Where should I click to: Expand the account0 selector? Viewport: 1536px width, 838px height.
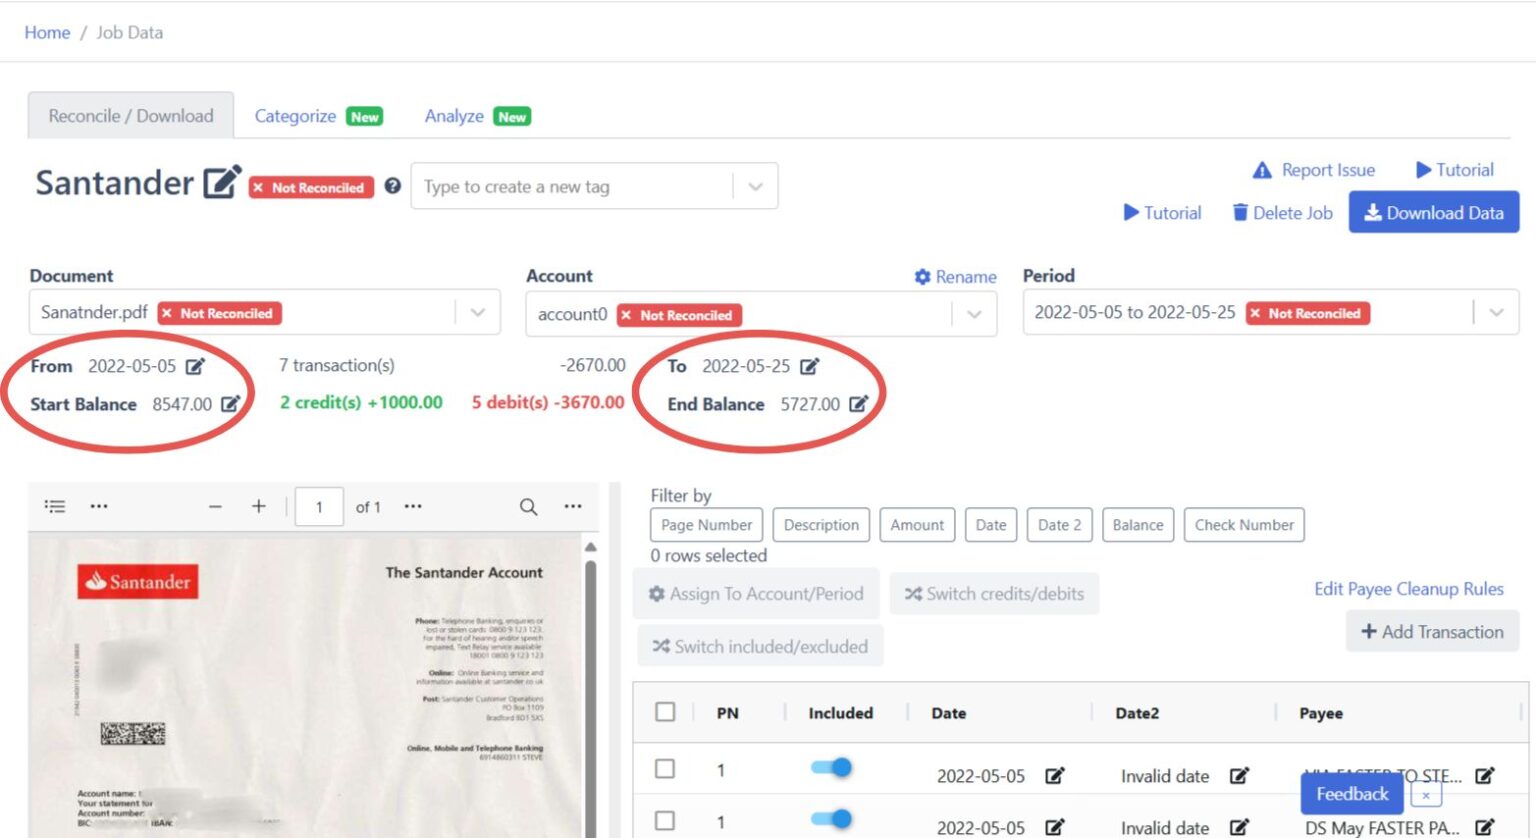tap(974, 313)
